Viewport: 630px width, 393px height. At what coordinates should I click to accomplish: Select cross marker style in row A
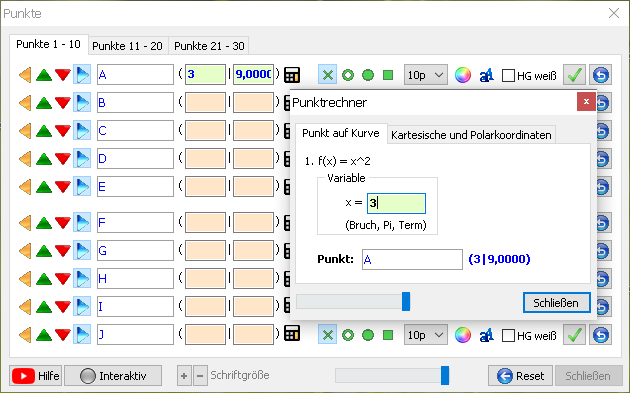tap(327, 75)
